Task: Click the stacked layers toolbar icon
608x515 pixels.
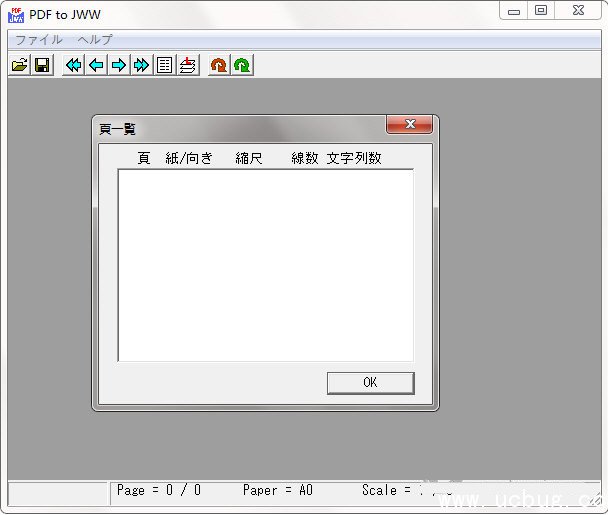Action: [187, 65]
